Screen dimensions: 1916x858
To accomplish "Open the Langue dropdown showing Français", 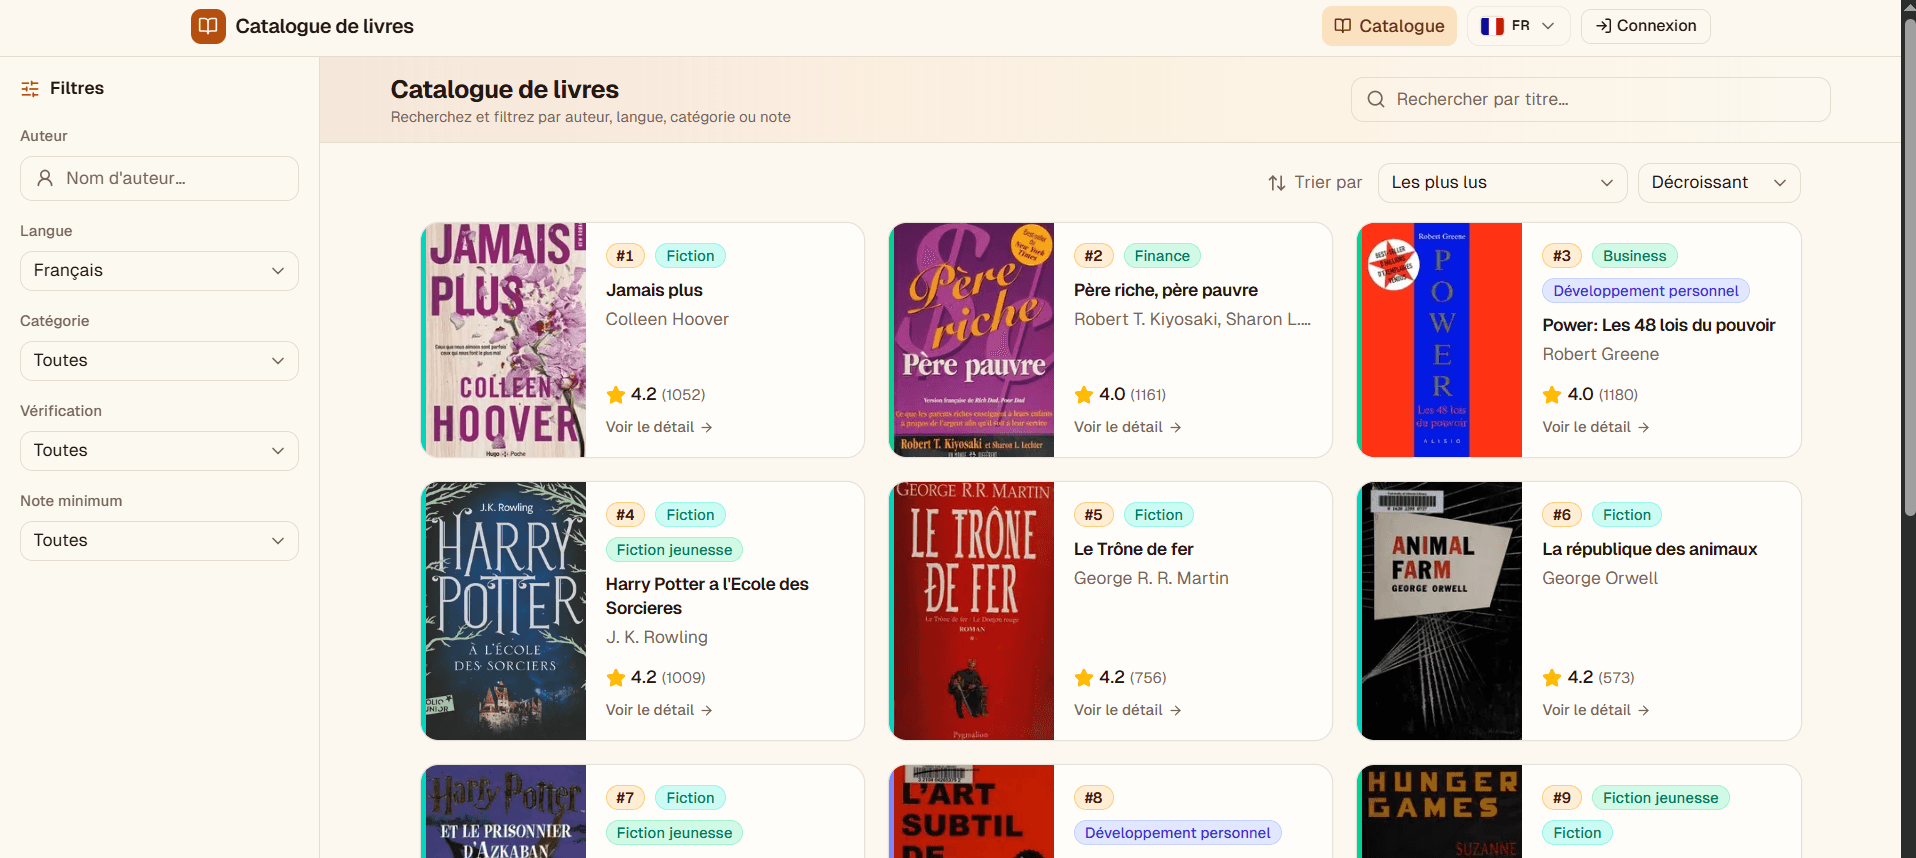I will tap(159, 271).
